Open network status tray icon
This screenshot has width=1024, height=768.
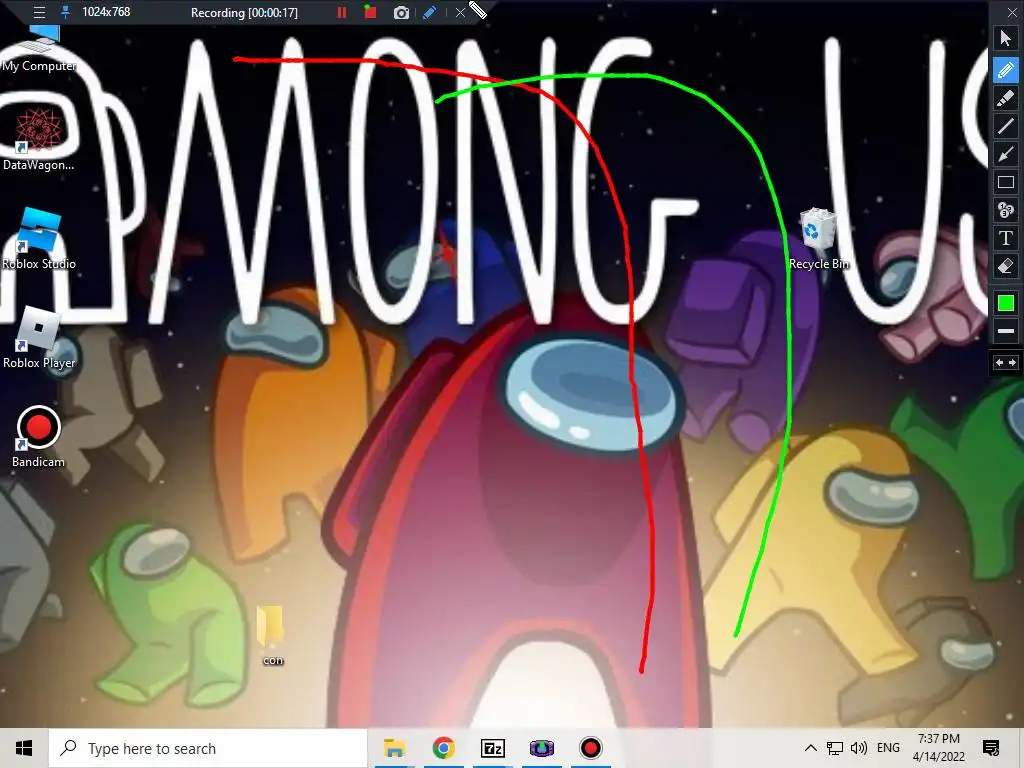point(835,748)
